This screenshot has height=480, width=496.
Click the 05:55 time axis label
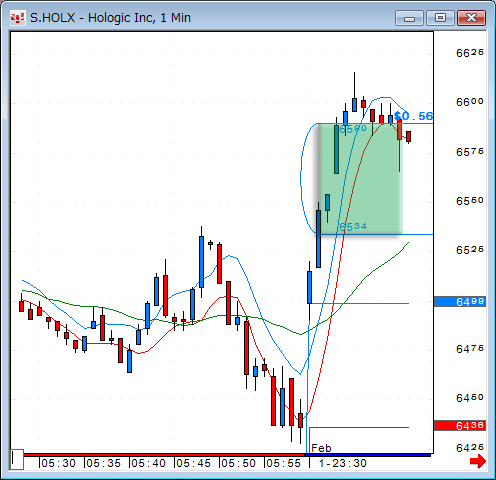tap(283, 463)
